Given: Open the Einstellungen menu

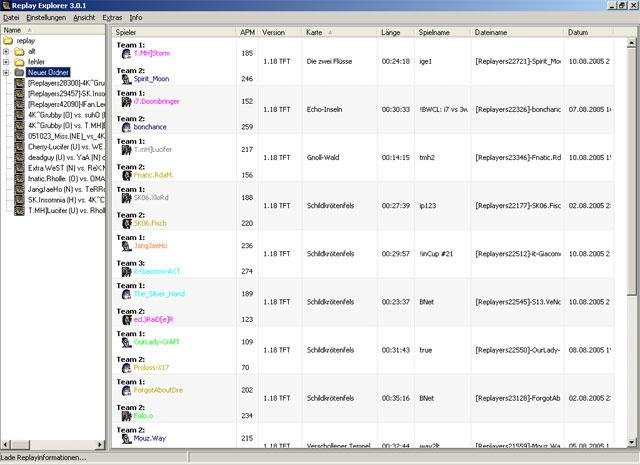Looking at the screenshot, I should click(46, 18).
